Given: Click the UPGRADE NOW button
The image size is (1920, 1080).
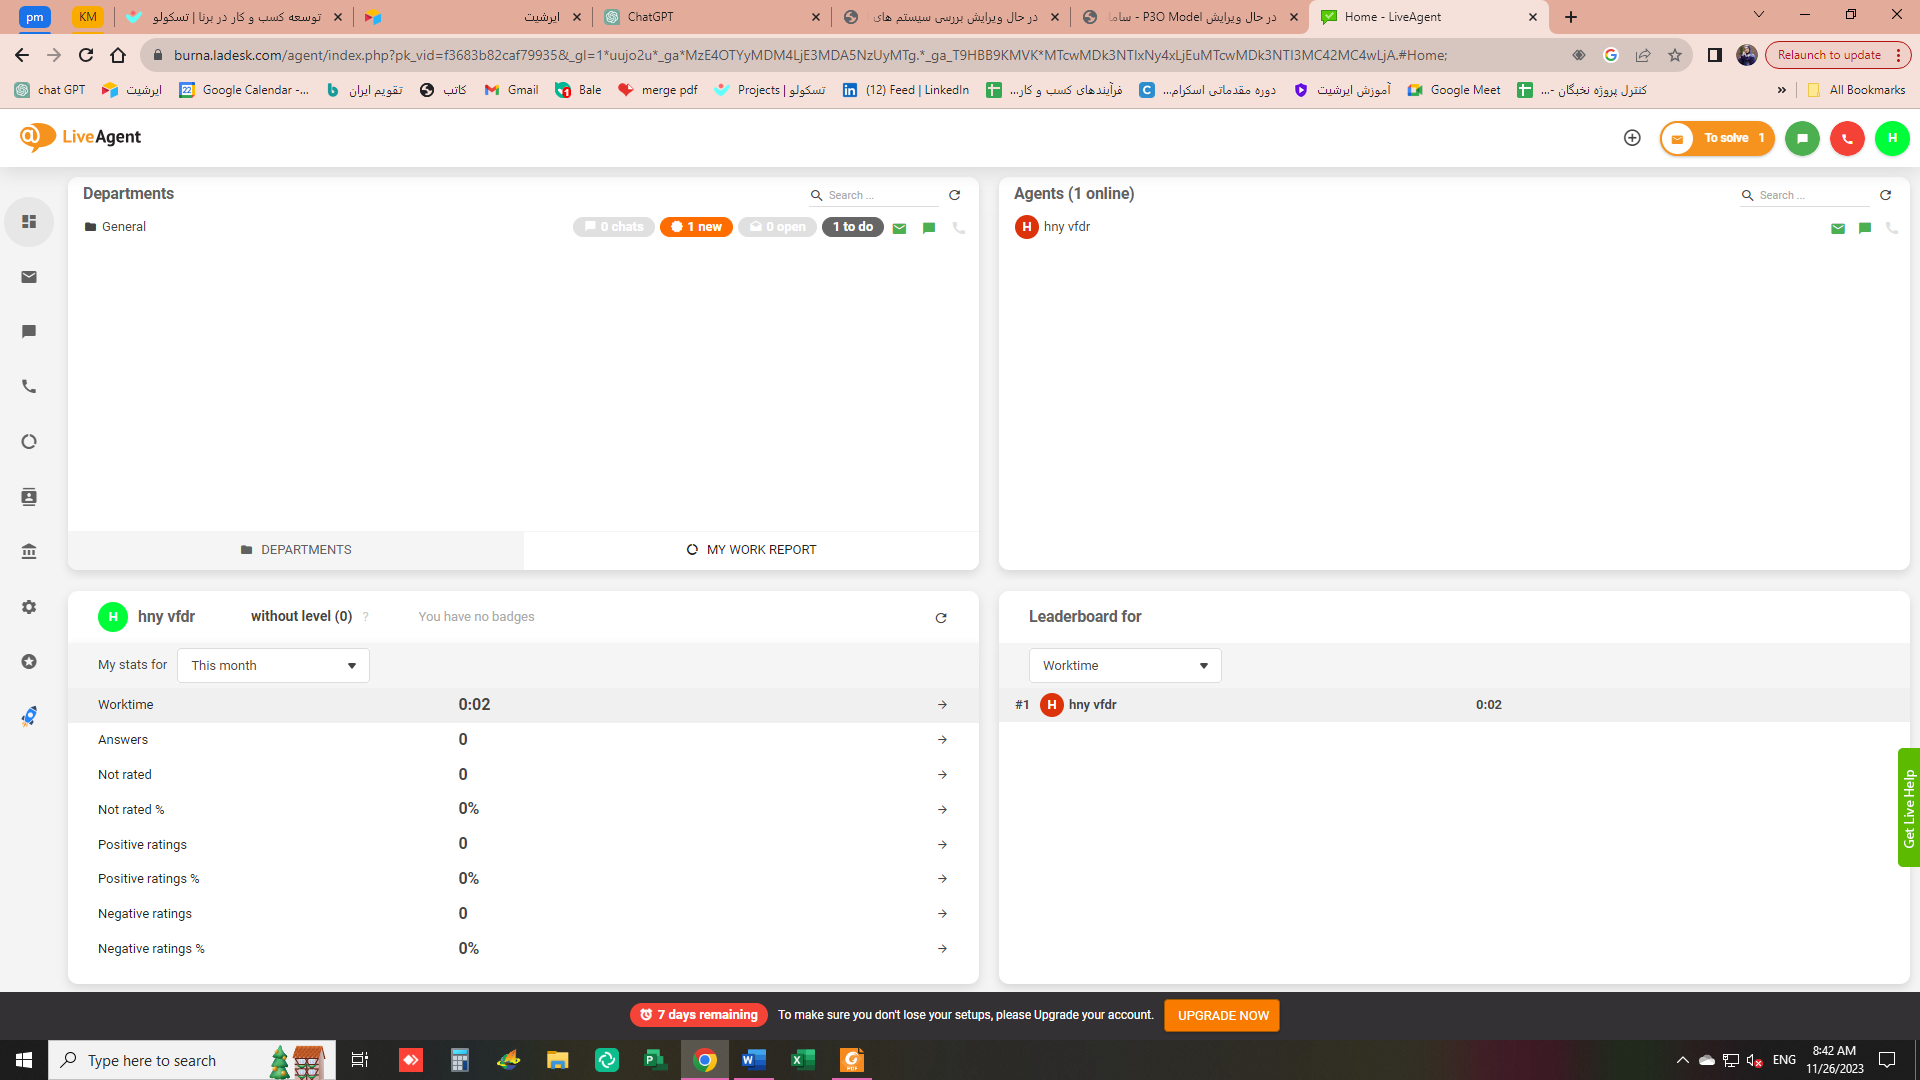Looking at the screenshot, I should click(1222, 1015).
